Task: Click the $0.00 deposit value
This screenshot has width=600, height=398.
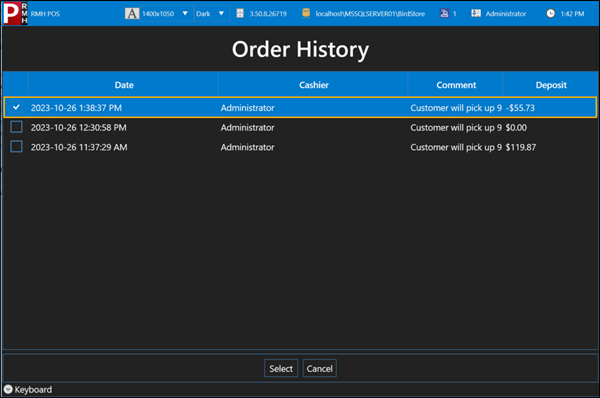Action: point(516,127)
